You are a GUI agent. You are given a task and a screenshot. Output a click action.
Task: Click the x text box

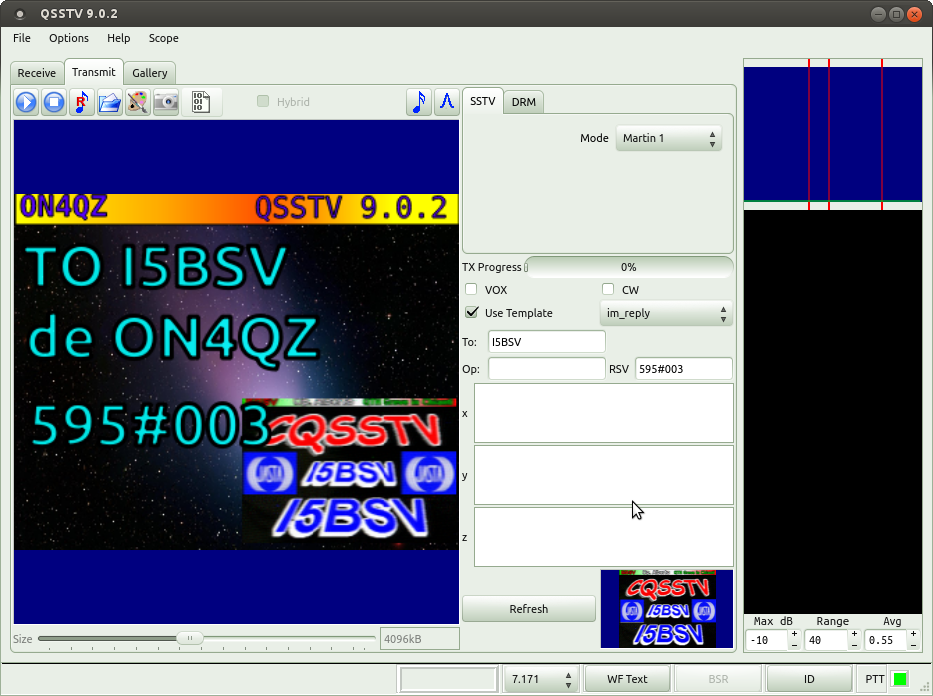604,413
